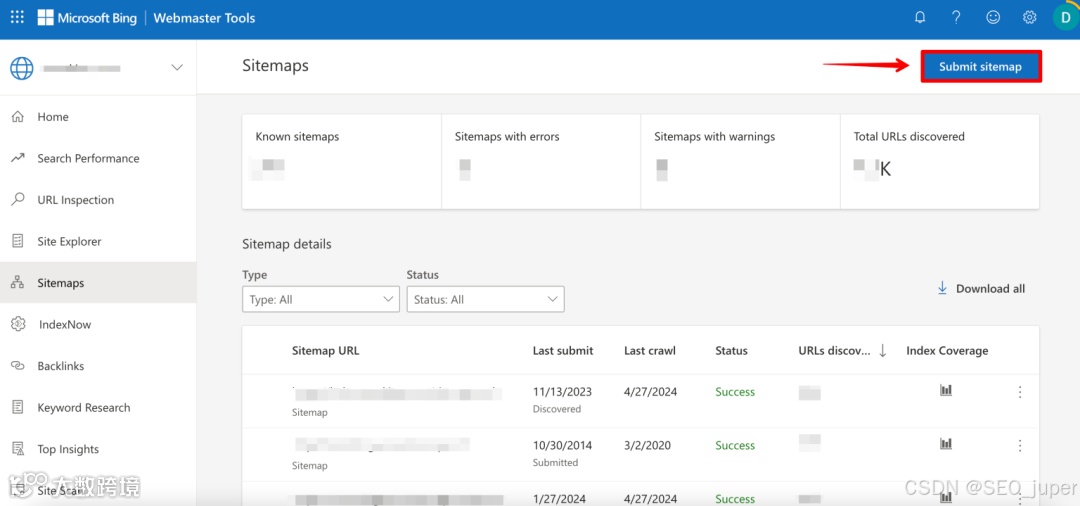
Task: Click the Site Explorer list icon
Action: coord(18,242)
